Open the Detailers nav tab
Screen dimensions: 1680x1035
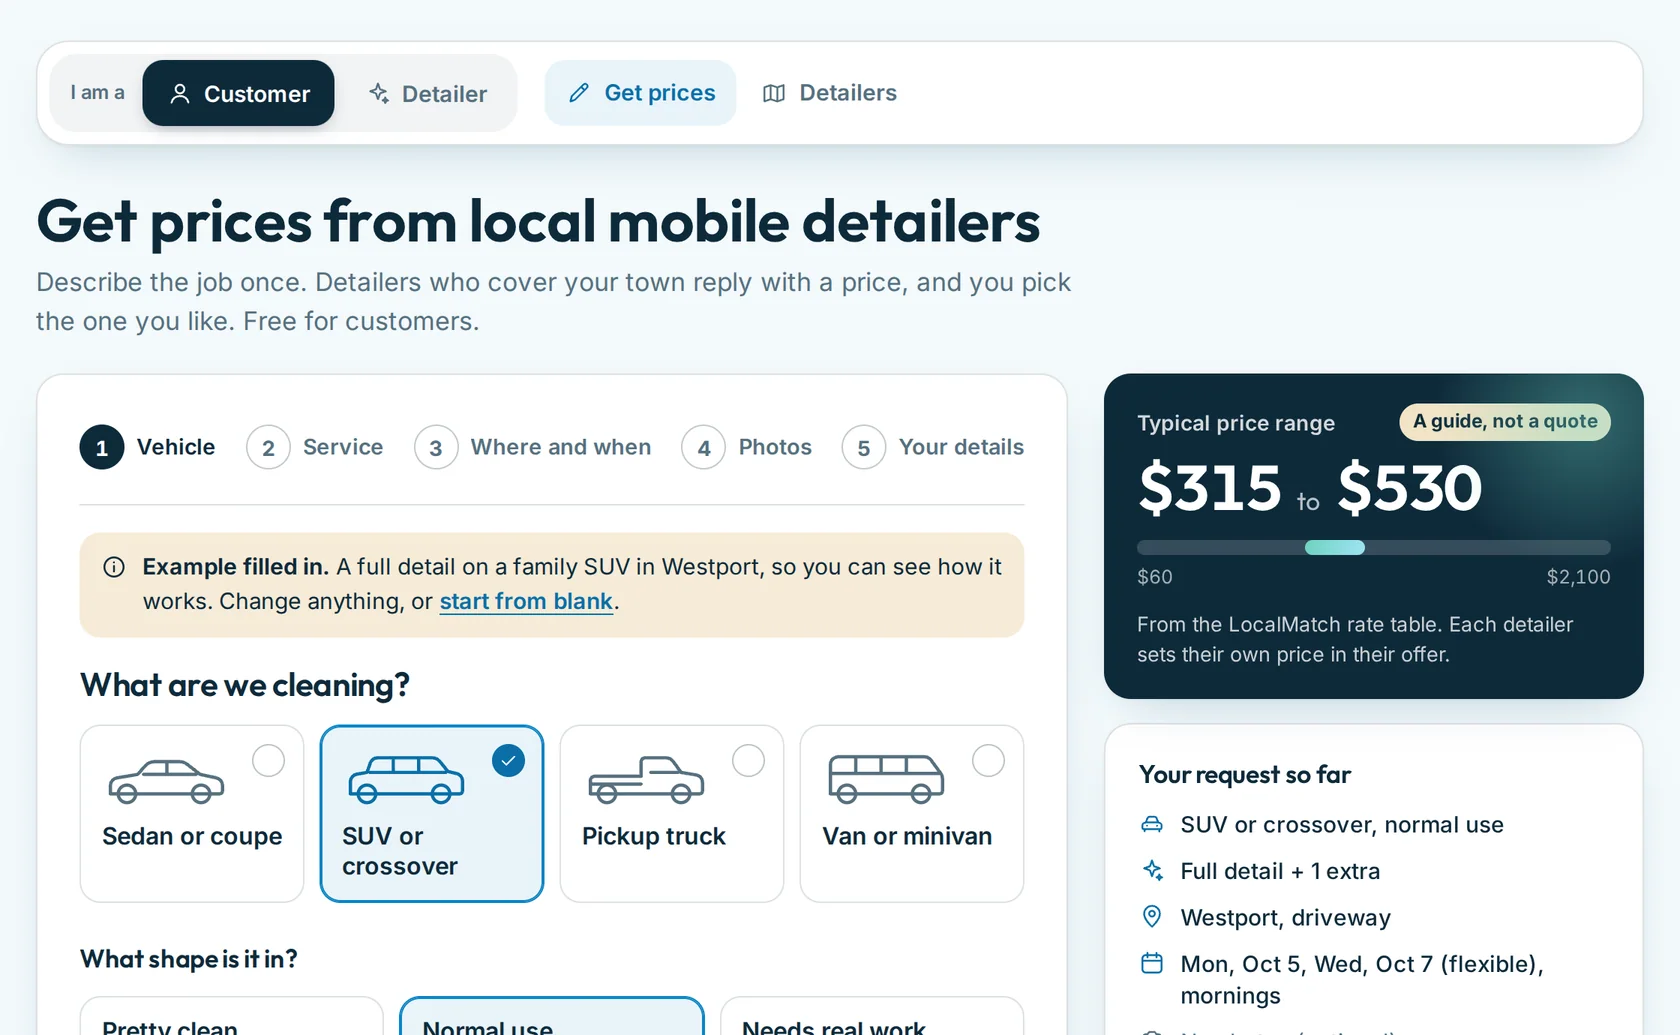point(830,93)
